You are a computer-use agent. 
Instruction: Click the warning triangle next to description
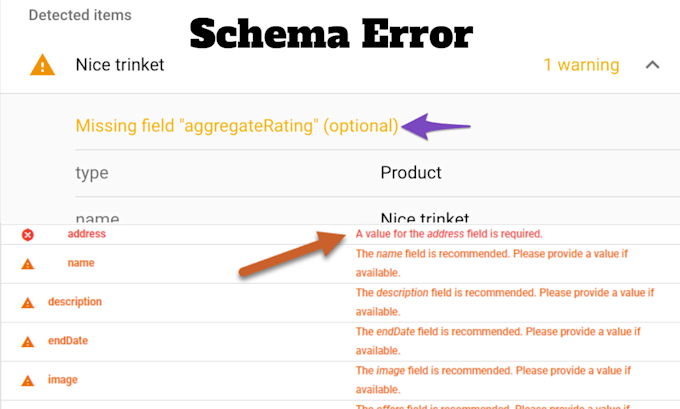(28, 302)
